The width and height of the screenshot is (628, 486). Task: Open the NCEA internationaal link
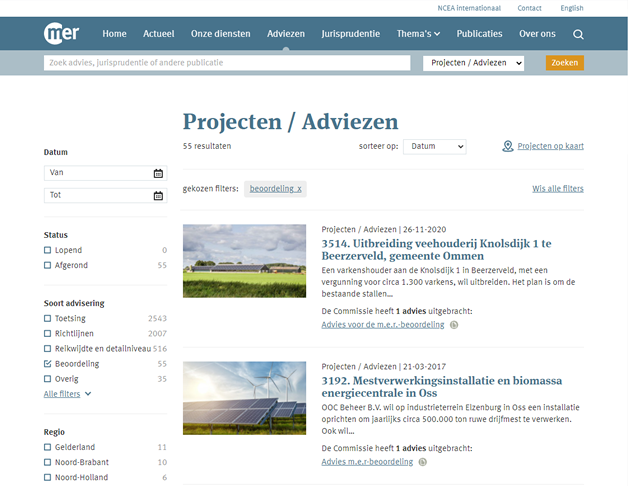469,8
